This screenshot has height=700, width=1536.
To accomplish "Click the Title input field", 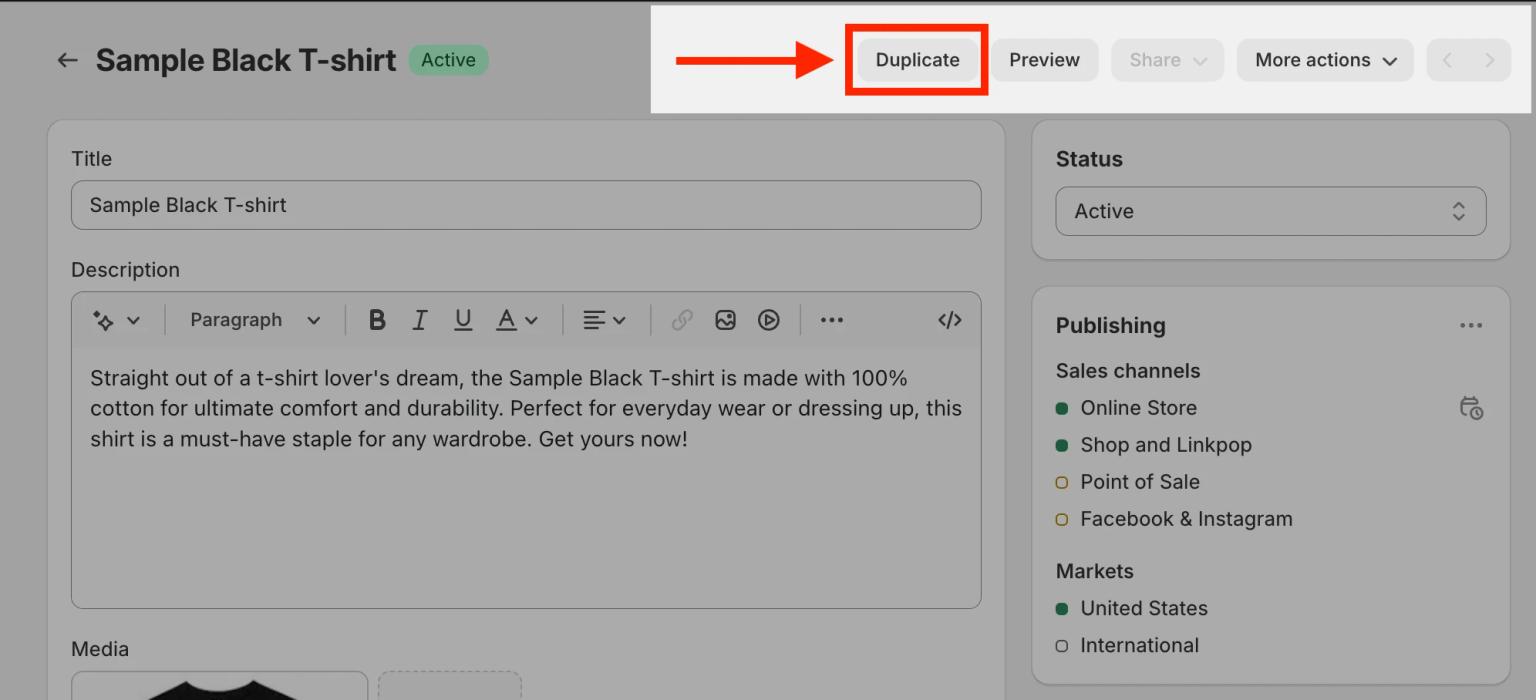I will pos(526,205).
